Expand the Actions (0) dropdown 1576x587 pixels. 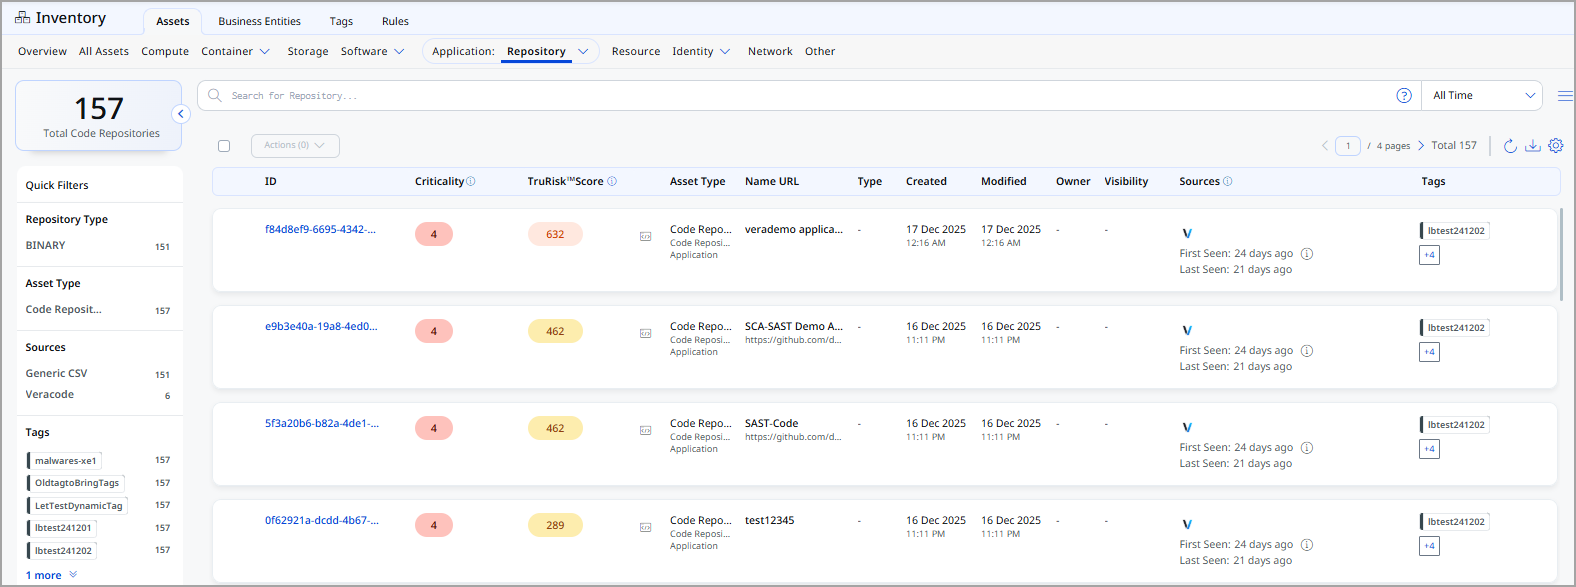295,146
